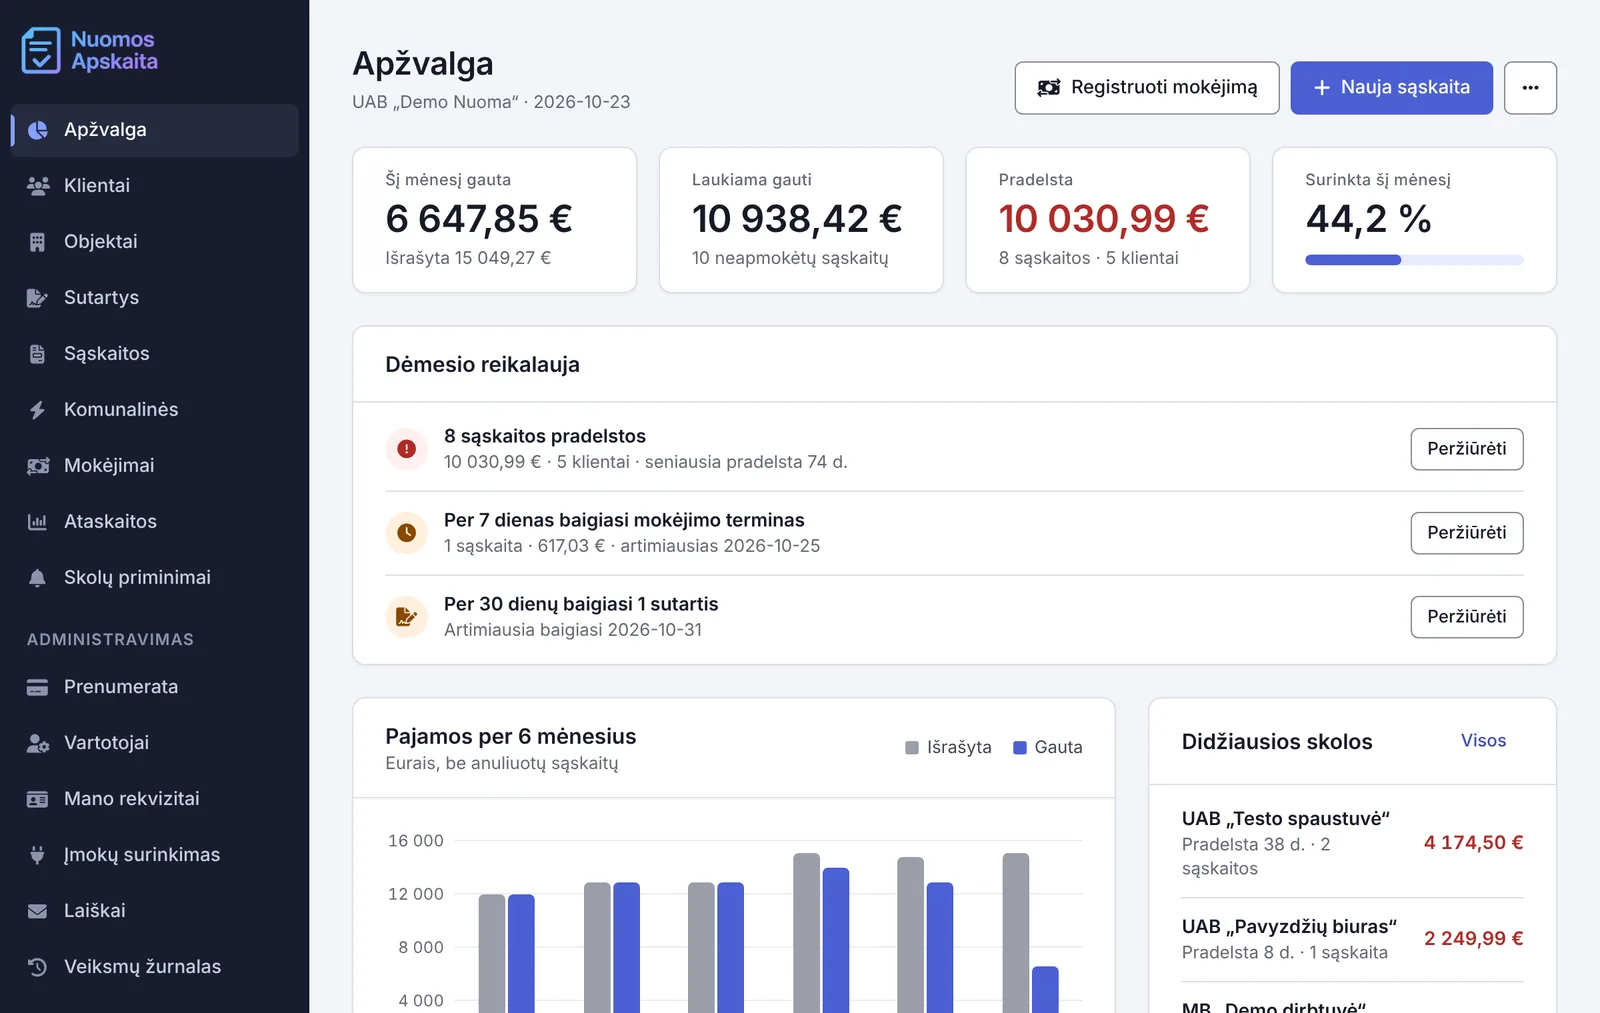Create a new invoice with Nauja sąskaita
This screenshot has width=1600, height=1013.
pos(1391,88)
